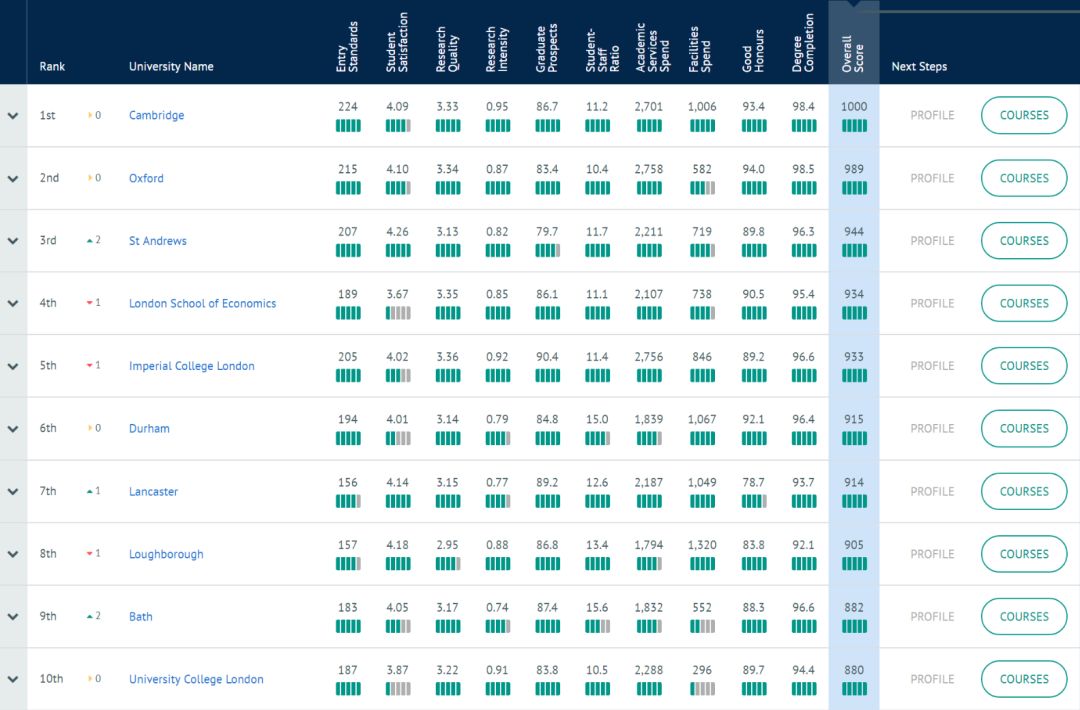The height and width of the screenshot is (710, 1080).
Task: Sort by Rank column header
Action: [52, 66]
